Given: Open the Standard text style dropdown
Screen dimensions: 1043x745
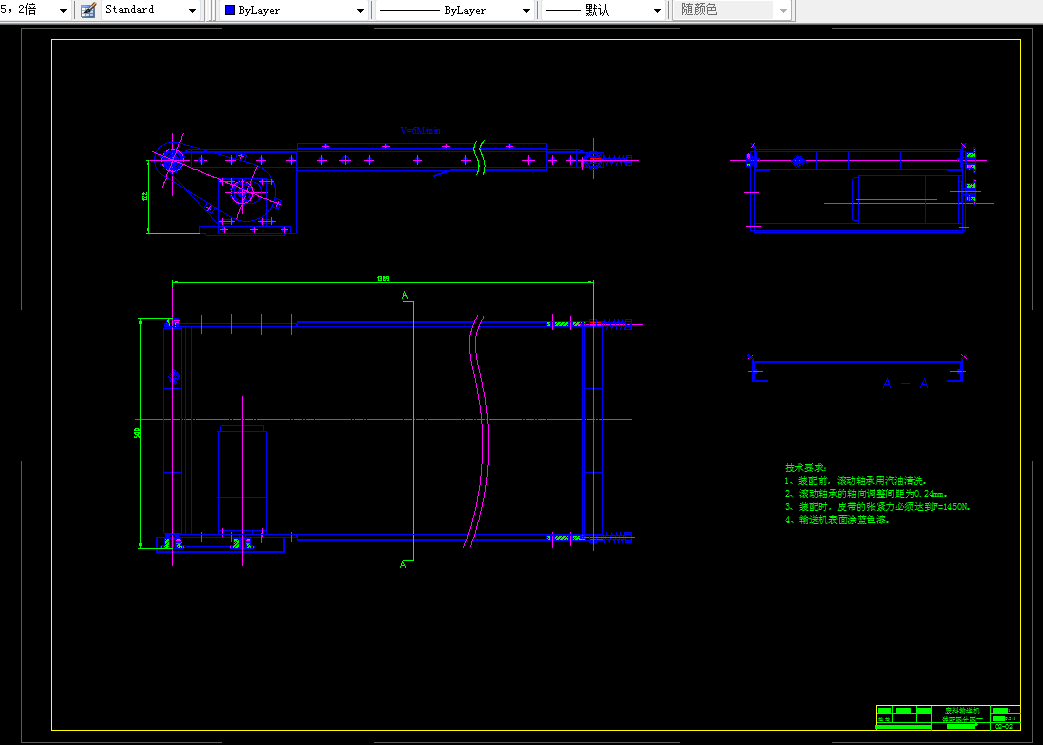Looking at the screenshot, I should (x=151, y=10).
